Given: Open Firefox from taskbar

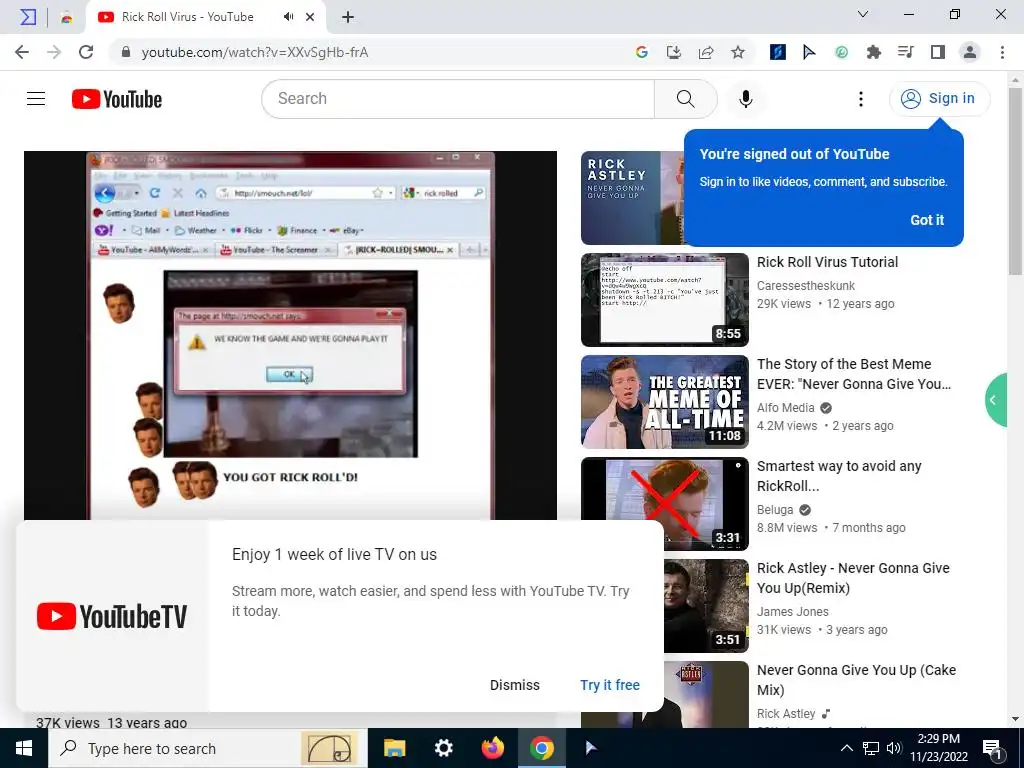Looking at the screenshot, I should coord(493,748).
